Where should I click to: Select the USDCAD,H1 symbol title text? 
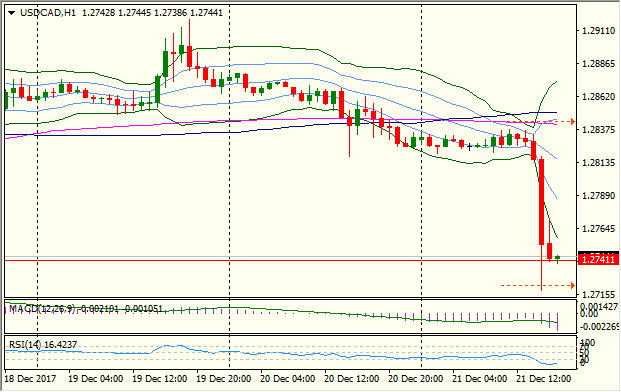tap(48, 13)
